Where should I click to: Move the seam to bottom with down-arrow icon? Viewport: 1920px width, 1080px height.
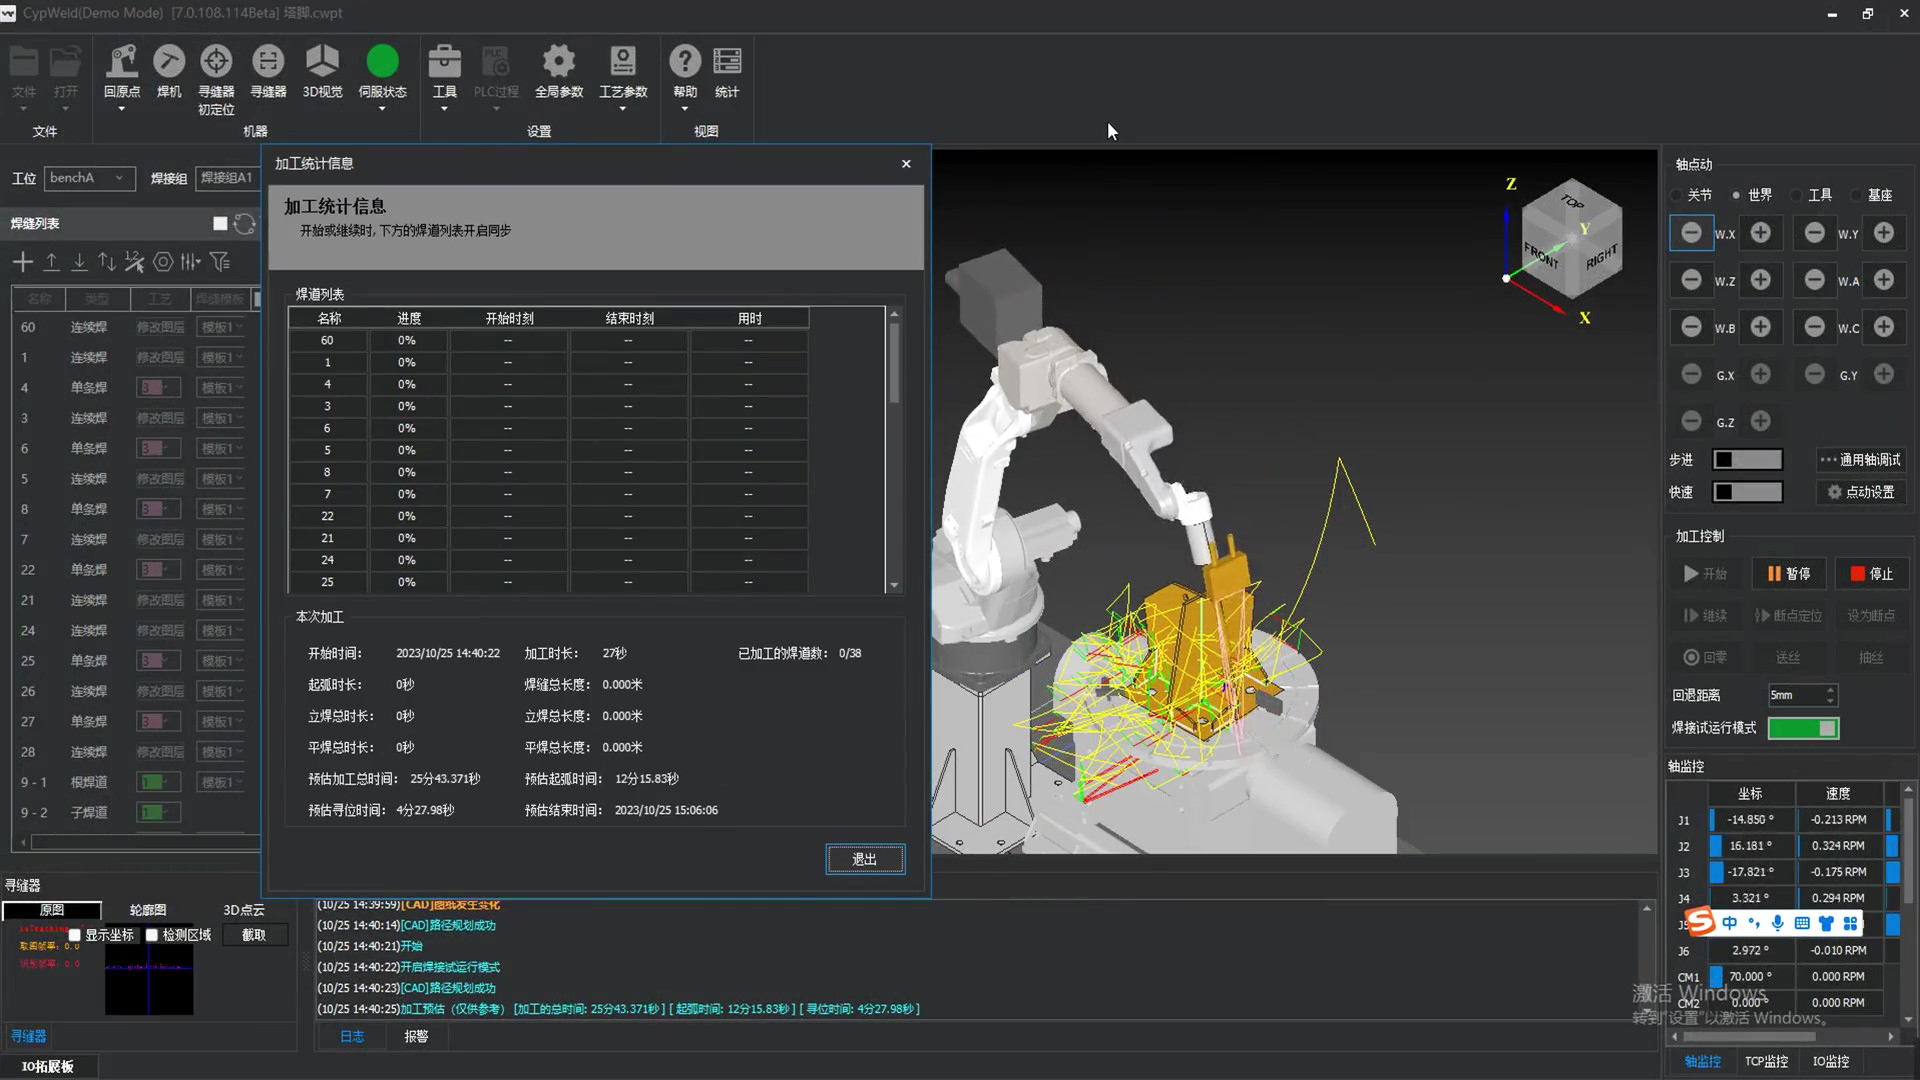[79, 262]
